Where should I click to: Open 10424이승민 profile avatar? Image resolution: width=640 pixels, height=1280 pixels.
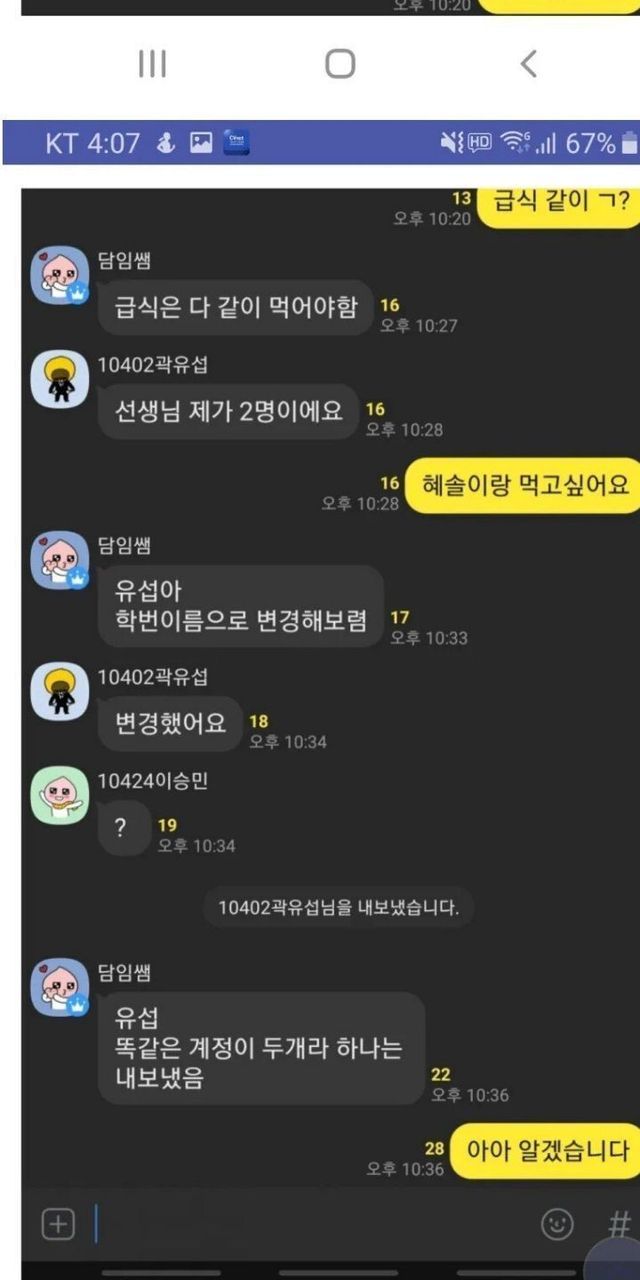tap(60, 796)
